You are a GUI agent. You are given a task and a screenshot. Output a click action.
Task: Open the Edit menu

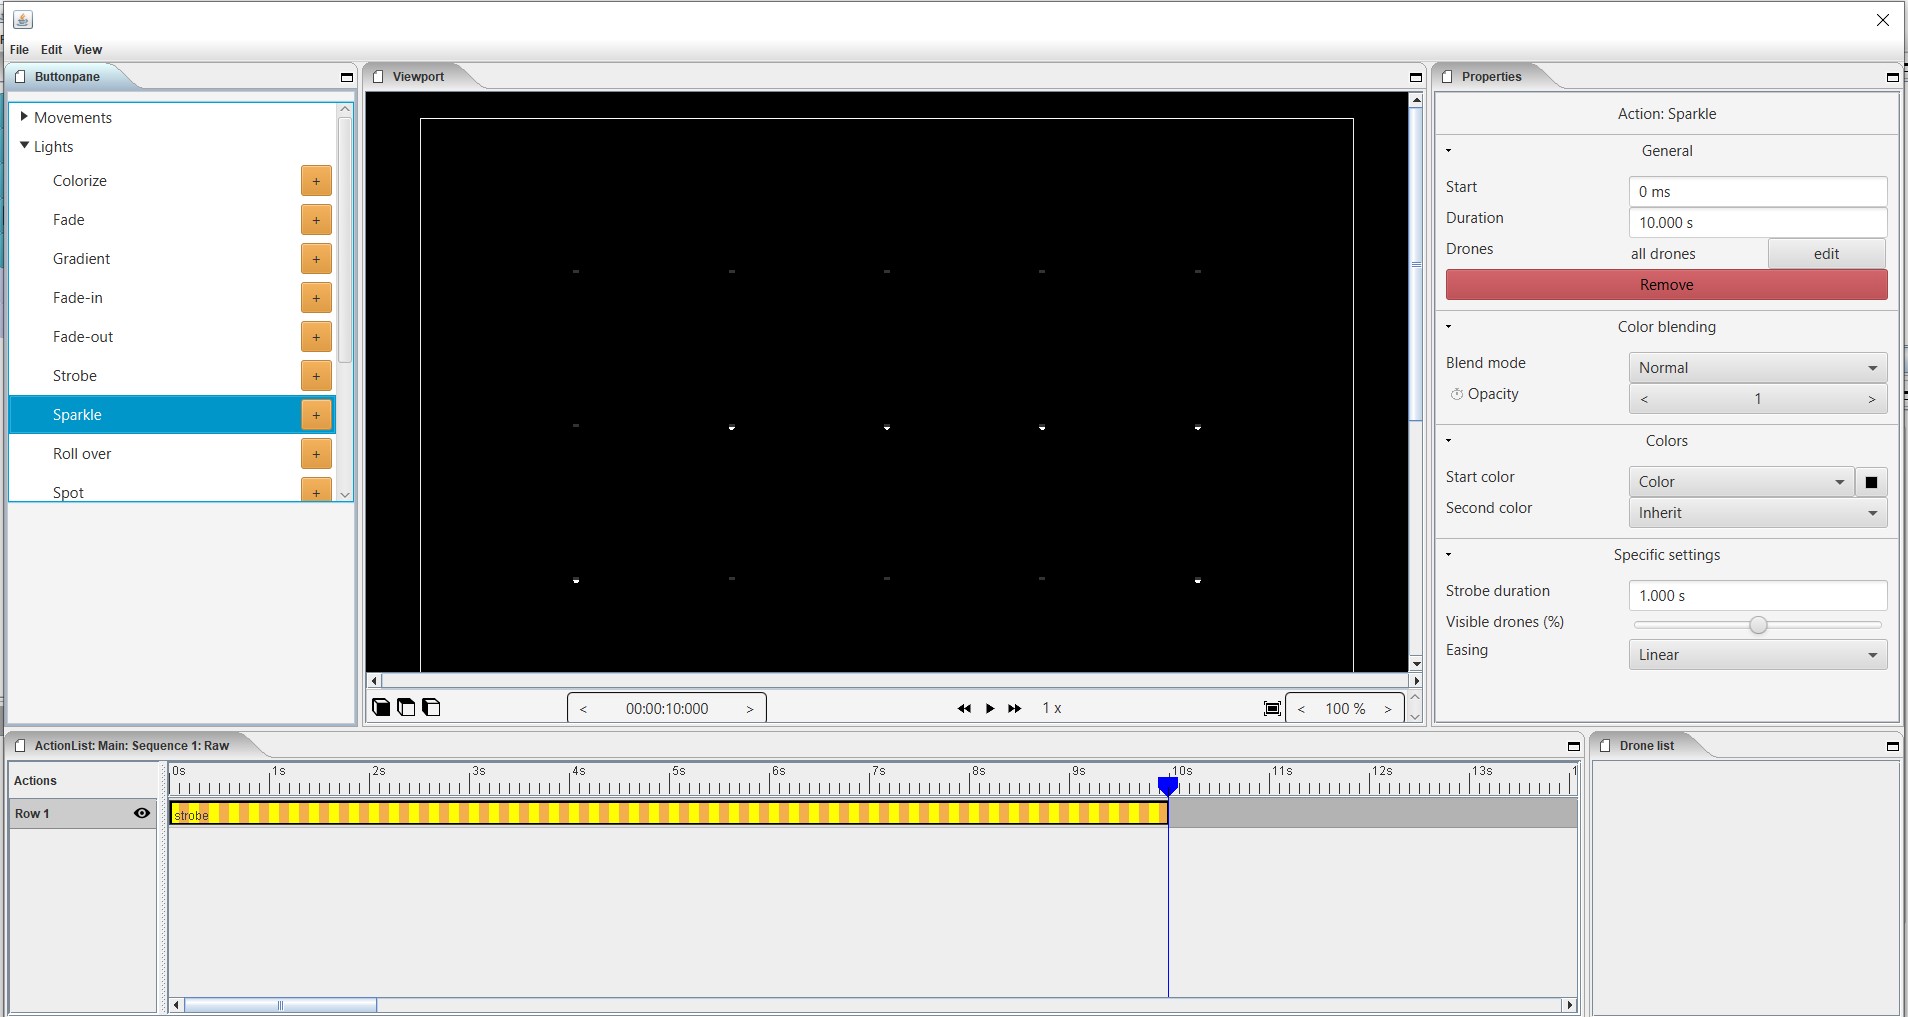pyautogui.click(x=52, y=50)
